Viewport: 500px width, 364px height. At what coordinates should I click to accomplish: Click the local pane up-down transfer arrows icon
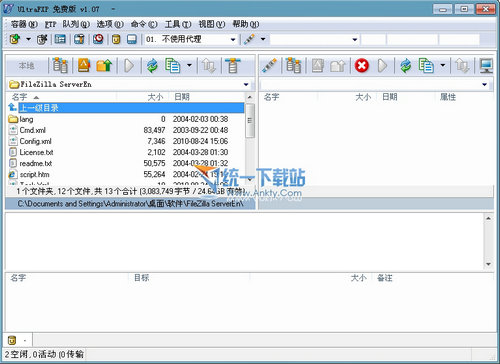coord(209,65)
